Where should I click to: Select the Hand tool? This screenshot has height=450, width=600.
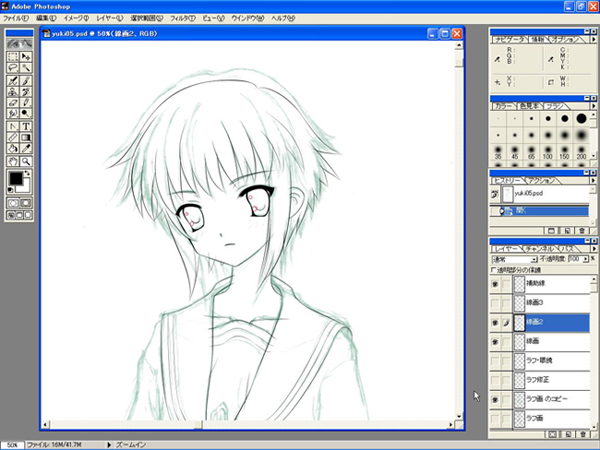point(13,161)
